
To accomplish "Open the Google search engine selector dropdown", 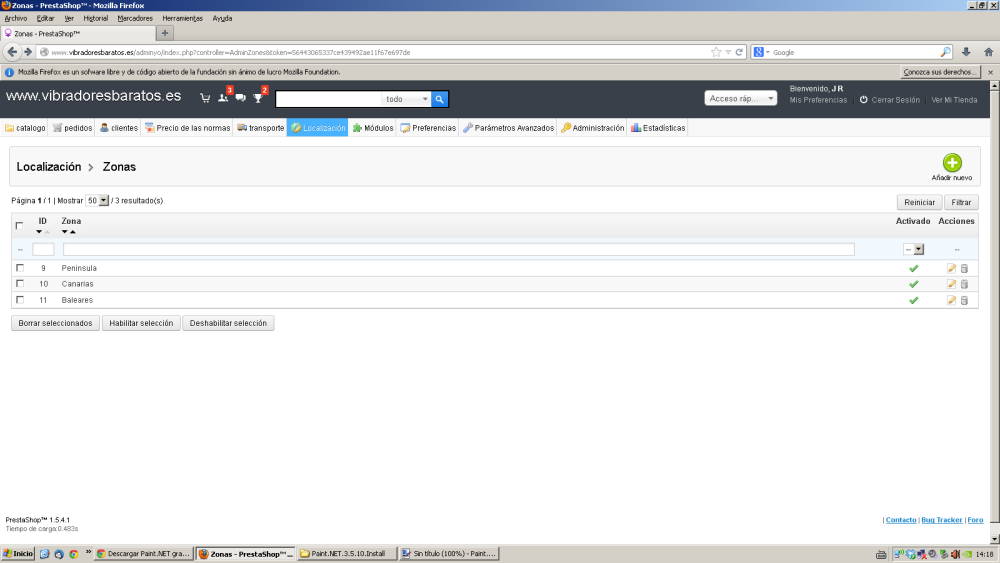I will coord(761,52).
